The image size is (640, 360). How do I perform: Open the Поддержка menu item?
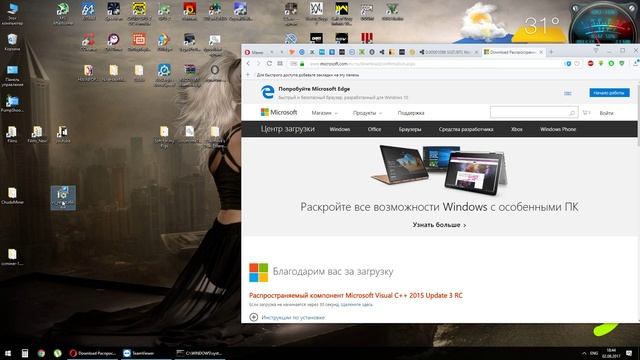coord(411,113)
